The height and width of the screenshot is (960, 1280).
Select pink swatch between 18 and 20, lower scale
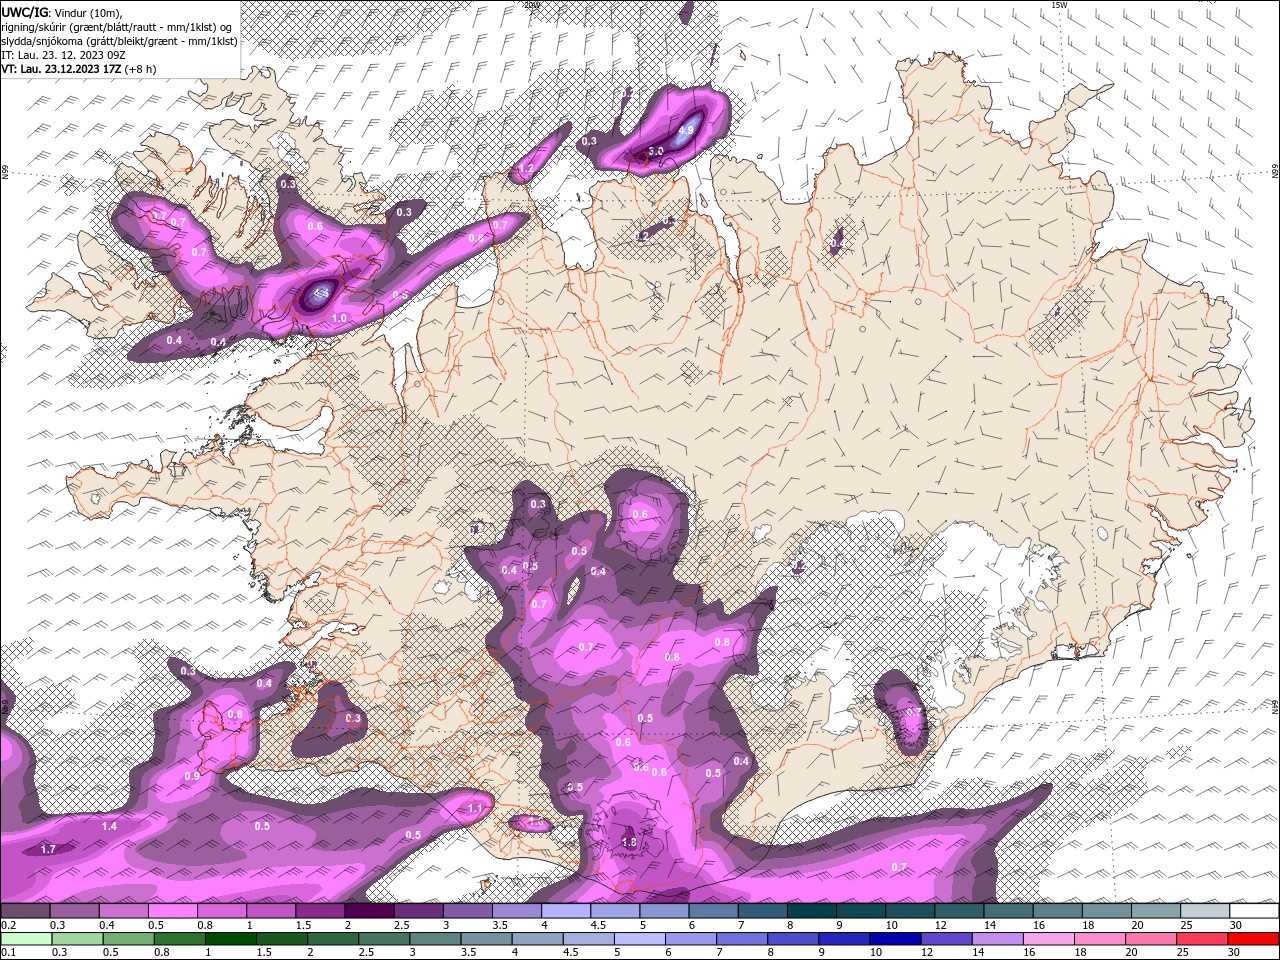(x=1098, y=939)
